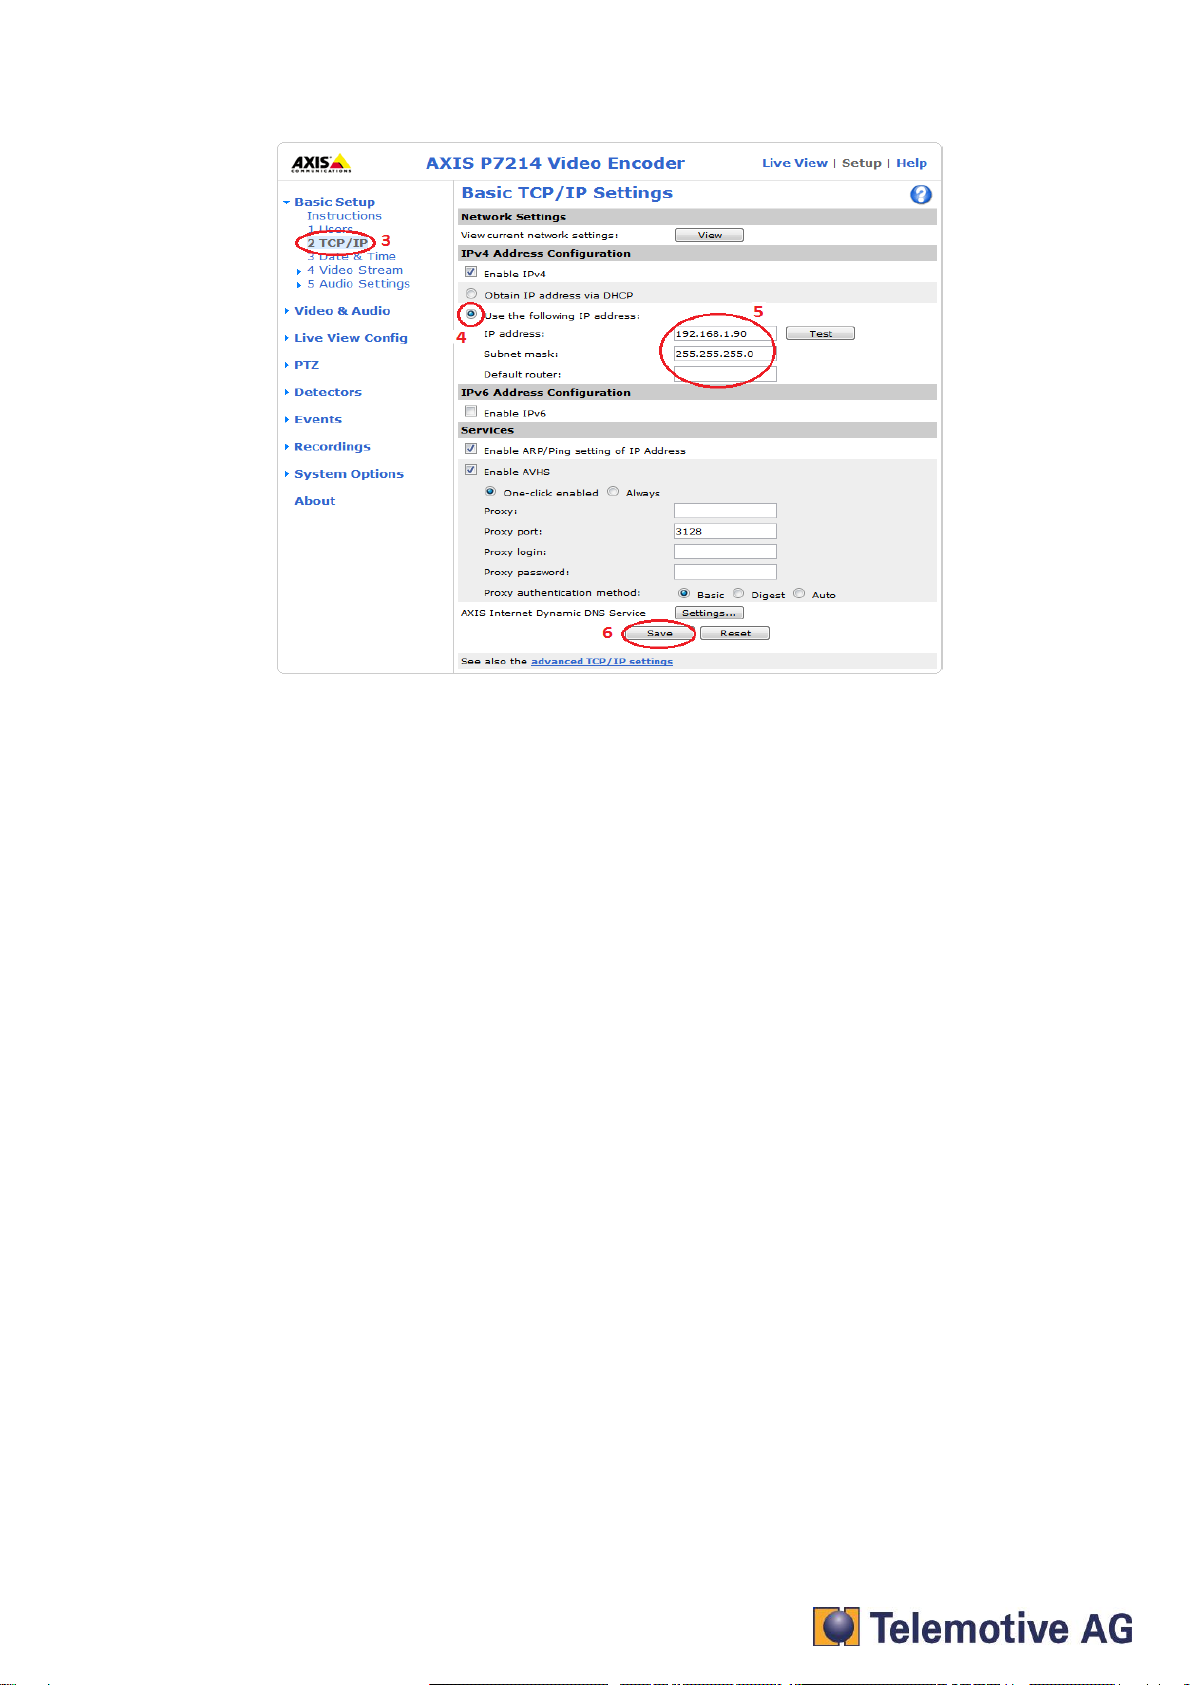Open AXIS Internet Dynamic DNS Settings

coord(709,613)
